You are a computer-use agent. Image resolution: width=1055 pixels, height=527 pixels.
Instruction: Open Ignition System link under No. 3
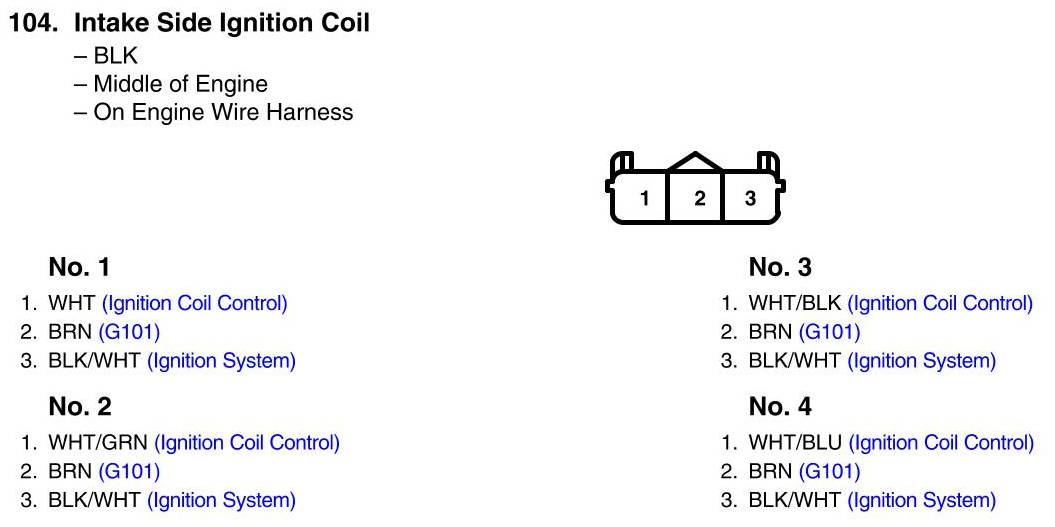tap(921, 361)
